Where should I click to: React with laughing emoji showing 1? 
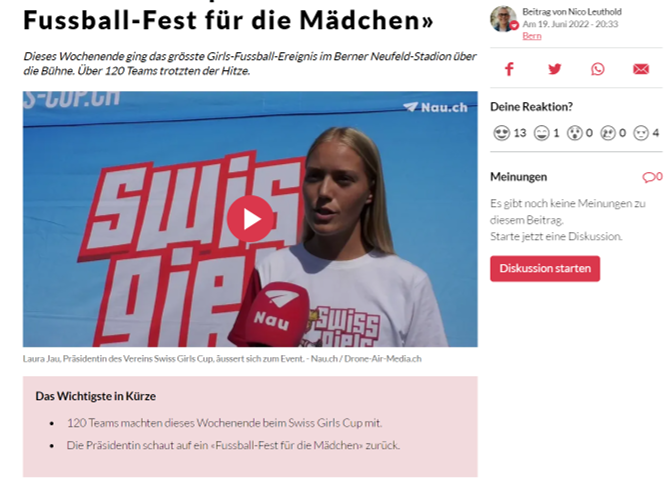click(x=541, y=133)
